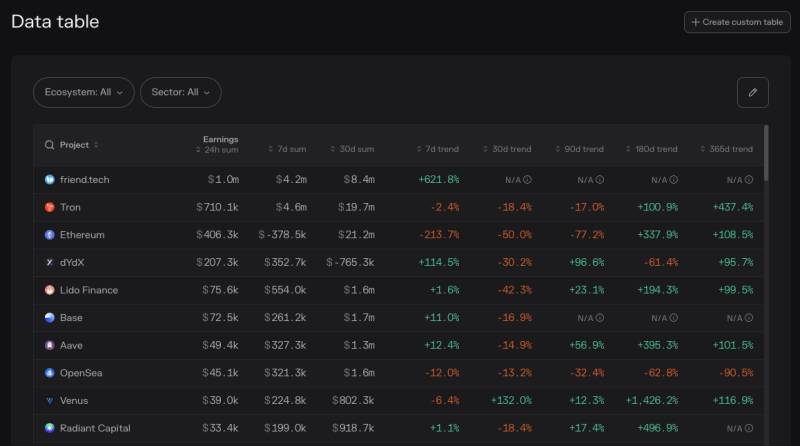Open the Venus project link
Image resolution: width=800 pixels, height=446 pixels.
pos(74,401)
